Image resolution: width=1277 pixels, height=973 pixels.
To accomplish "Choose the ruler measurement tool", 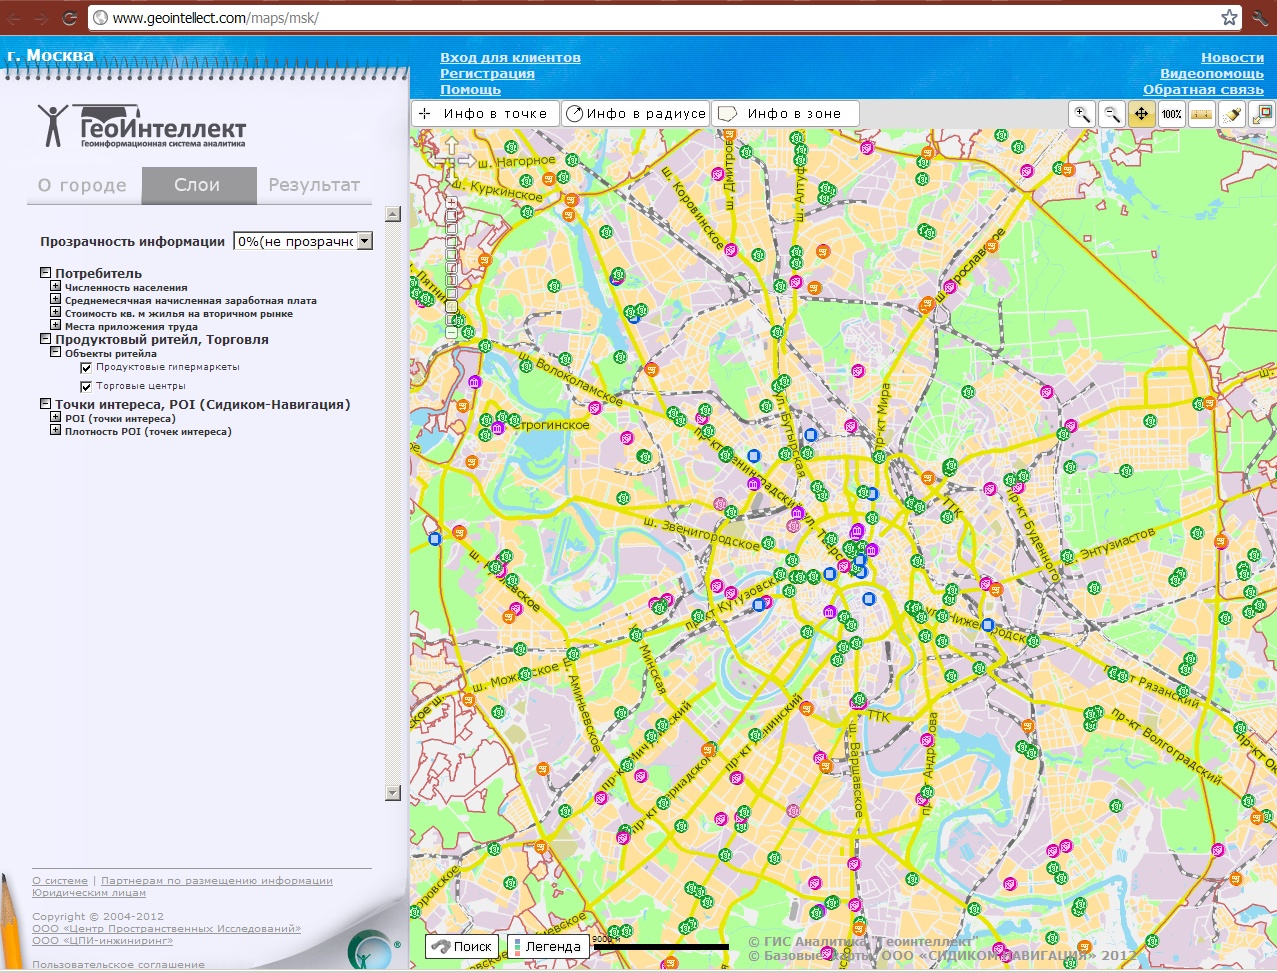I will [1201, 114].
